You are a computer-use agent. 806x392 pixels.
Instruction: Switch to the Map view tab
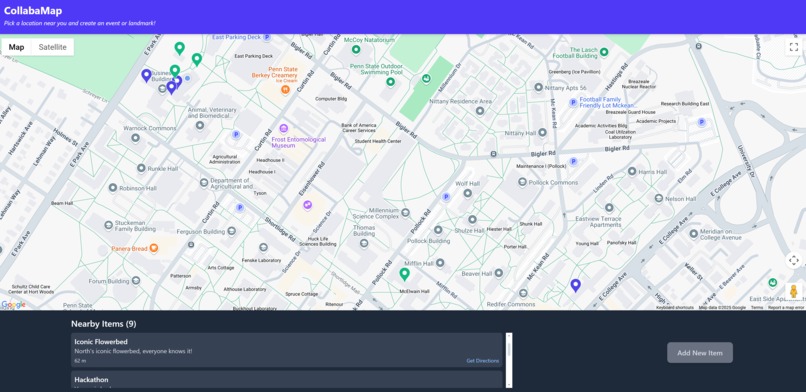16,47
